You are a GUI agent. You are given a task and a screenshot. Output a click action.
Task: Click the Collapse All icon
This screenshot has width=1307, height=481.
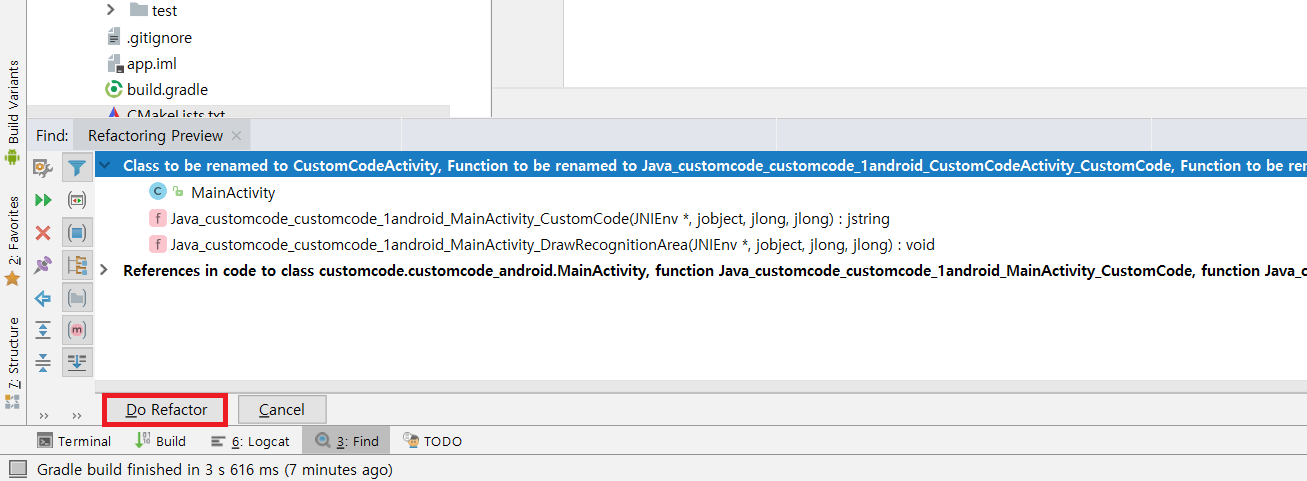[43, 362]
